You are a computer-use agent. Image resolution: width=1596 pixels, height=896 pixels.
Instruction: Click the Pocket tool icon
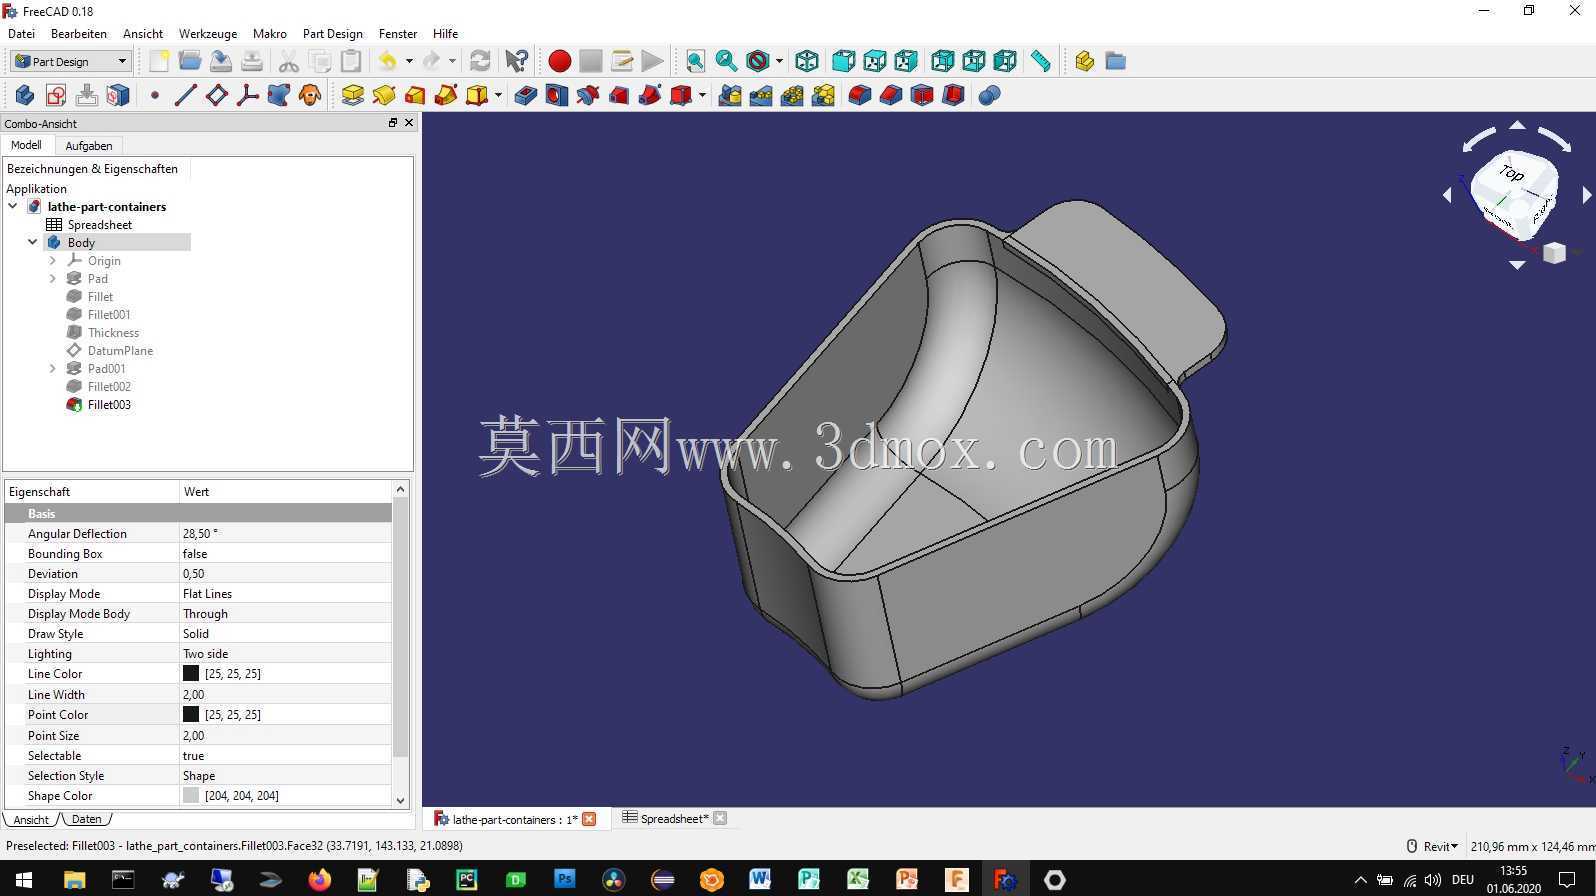tap(526, 95)
